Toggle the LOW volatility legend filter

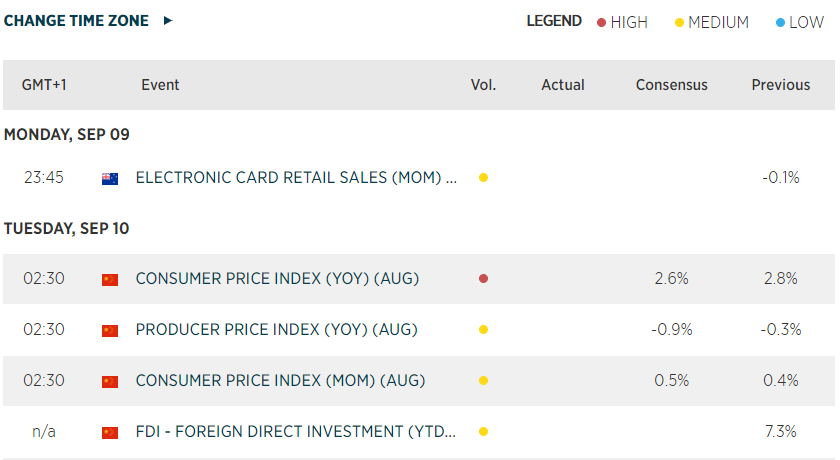pyautogui.click(x=799, y=22)
